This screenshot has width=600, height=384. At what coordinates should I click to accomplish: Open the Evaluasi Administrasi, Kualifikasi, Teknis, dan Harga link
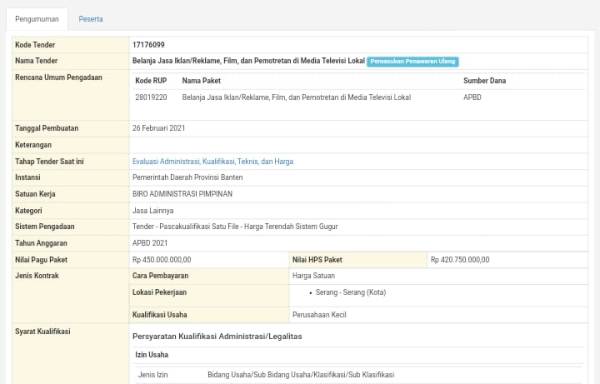(x=213, y=161)
